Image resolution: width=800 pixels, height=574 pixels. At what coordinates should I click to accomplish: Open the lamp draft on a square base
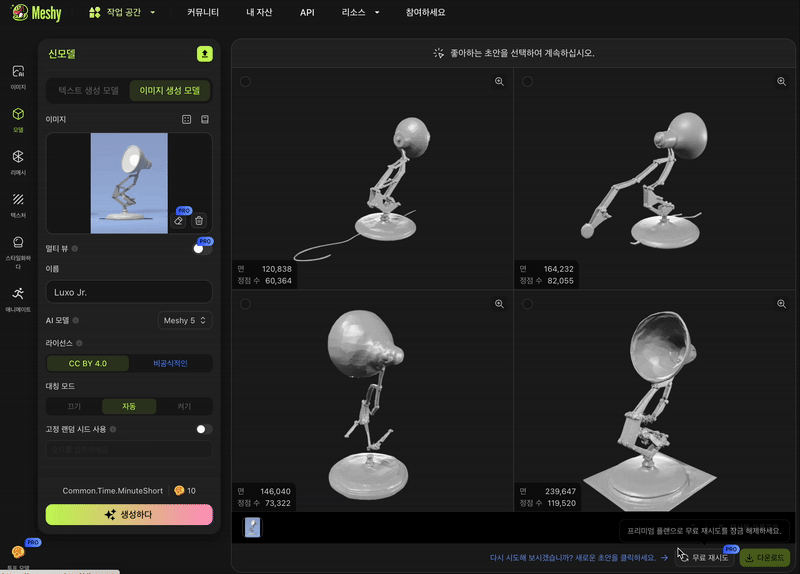pyautogui.click(x=655, y=401)
